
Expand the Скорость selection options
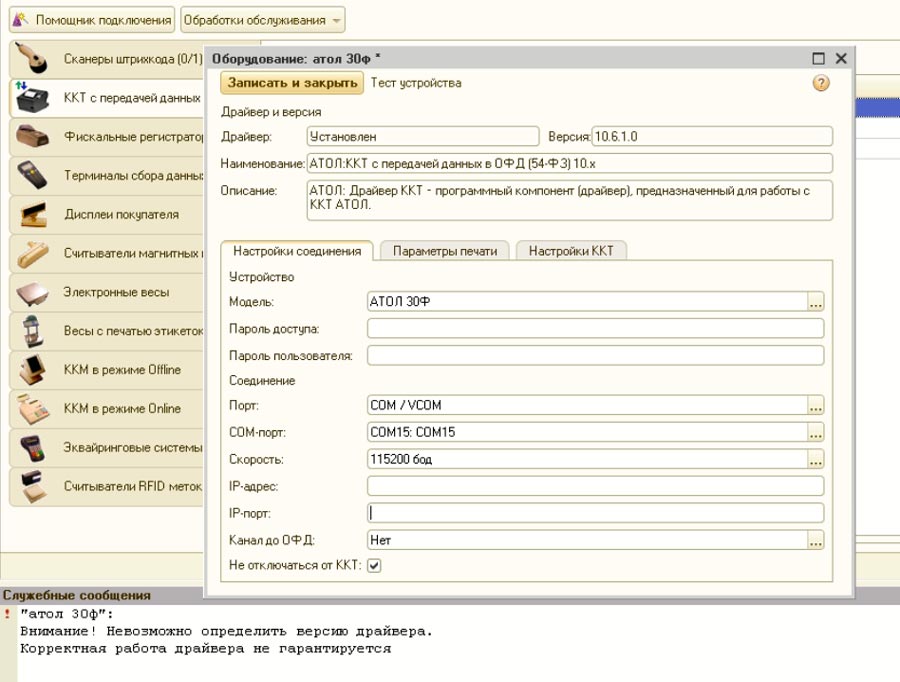[816, 459]
